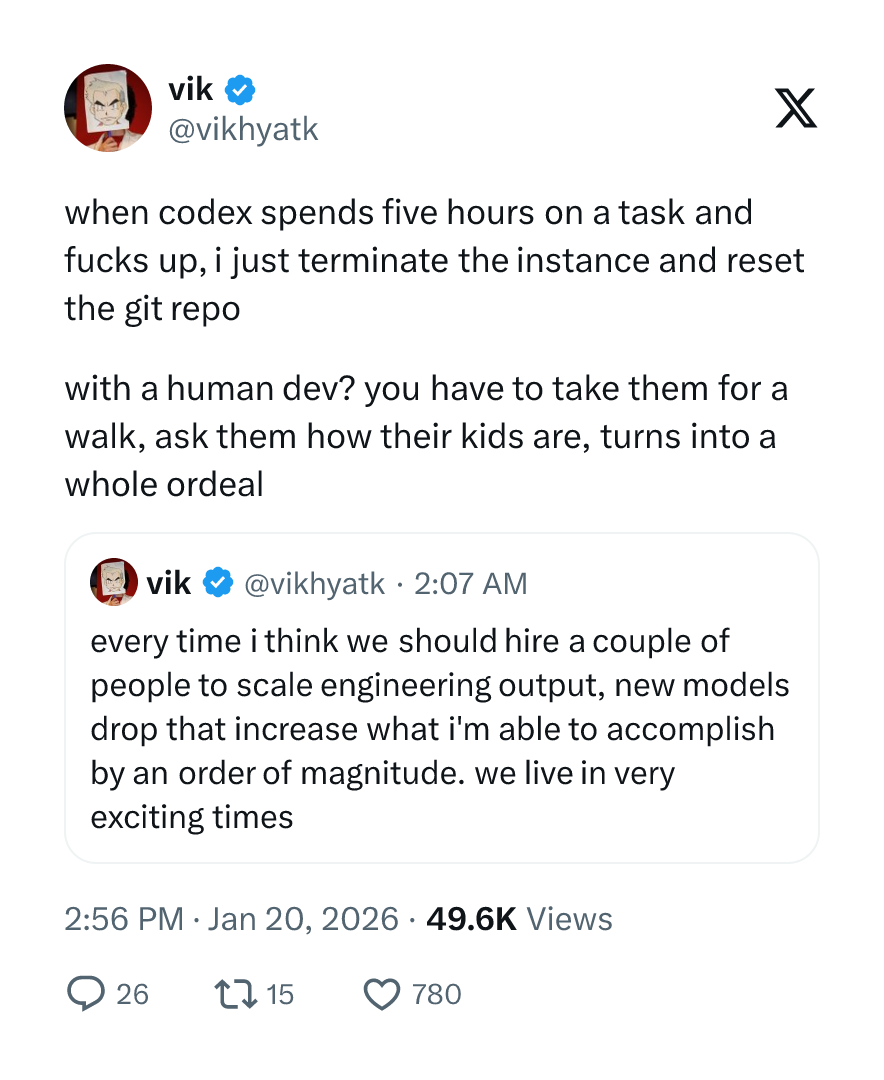Click vik's verified blue checkmark badge

coord(238,89)
